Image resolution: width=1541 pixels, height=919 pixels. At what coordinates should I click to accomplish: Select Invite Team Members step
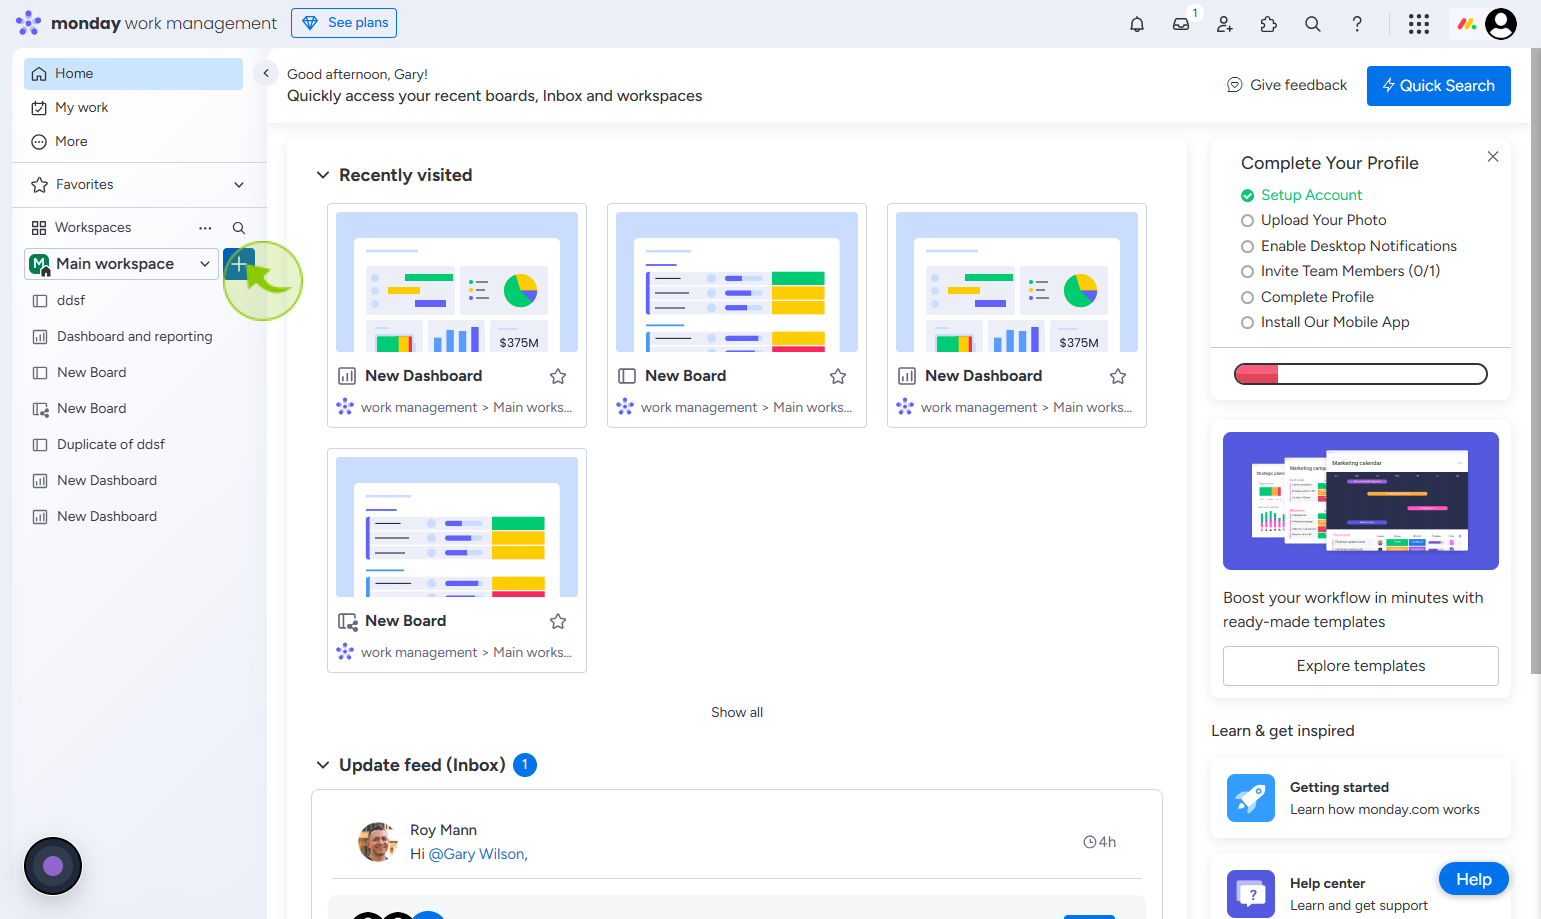click(x=1341, y=271)
